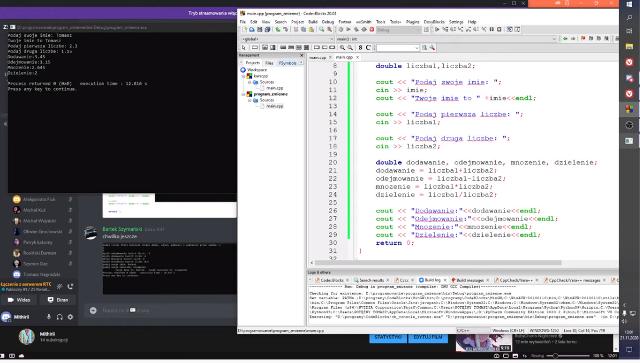
Task: Click the Toggle bookmark red flag icon
Action: (583, 38)
